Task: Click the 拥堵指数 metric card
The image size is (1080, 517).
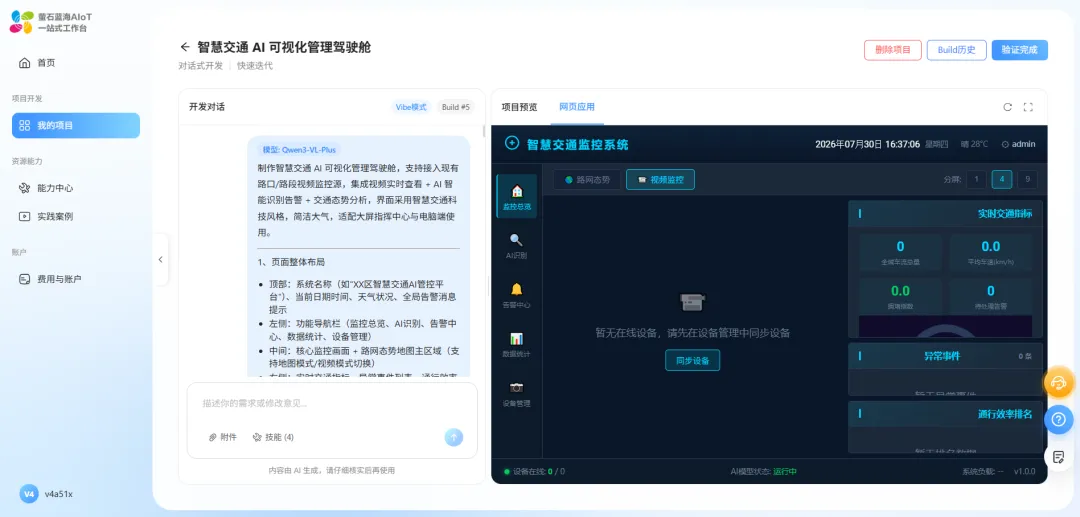Action: [x=900, y=296]
